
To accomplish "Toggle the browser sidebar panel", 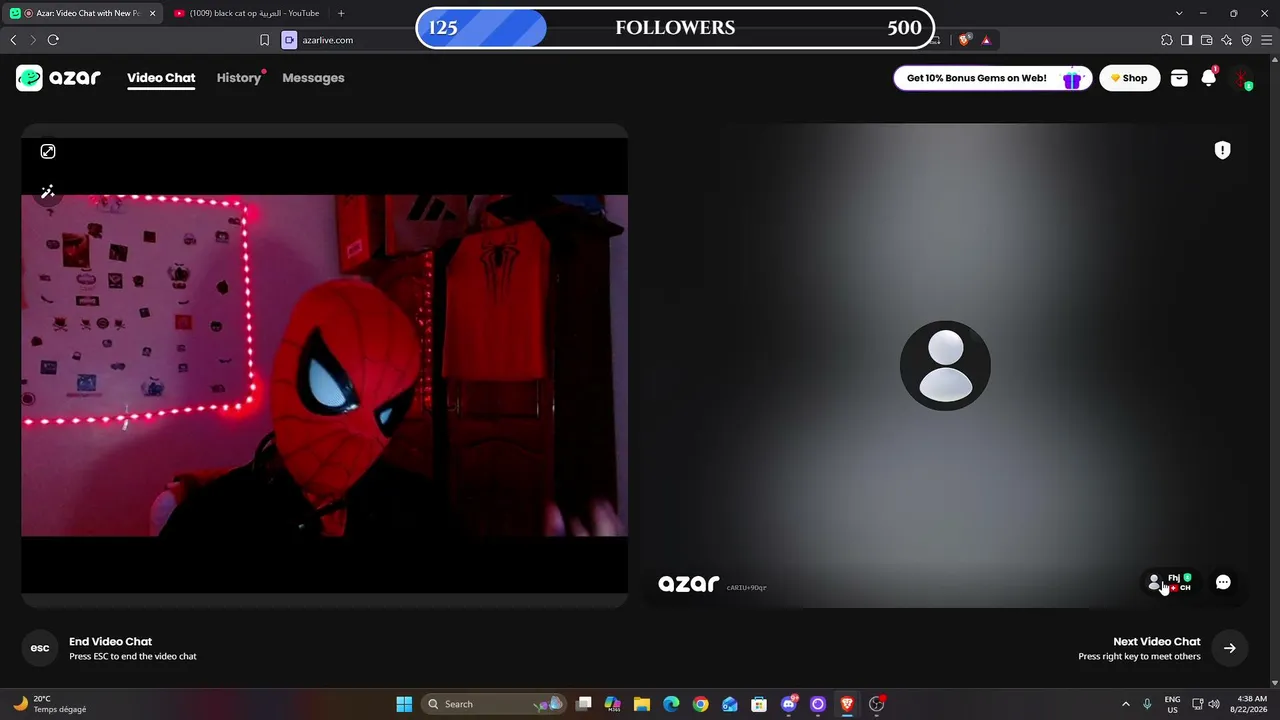I will (x=1186, y=40).
